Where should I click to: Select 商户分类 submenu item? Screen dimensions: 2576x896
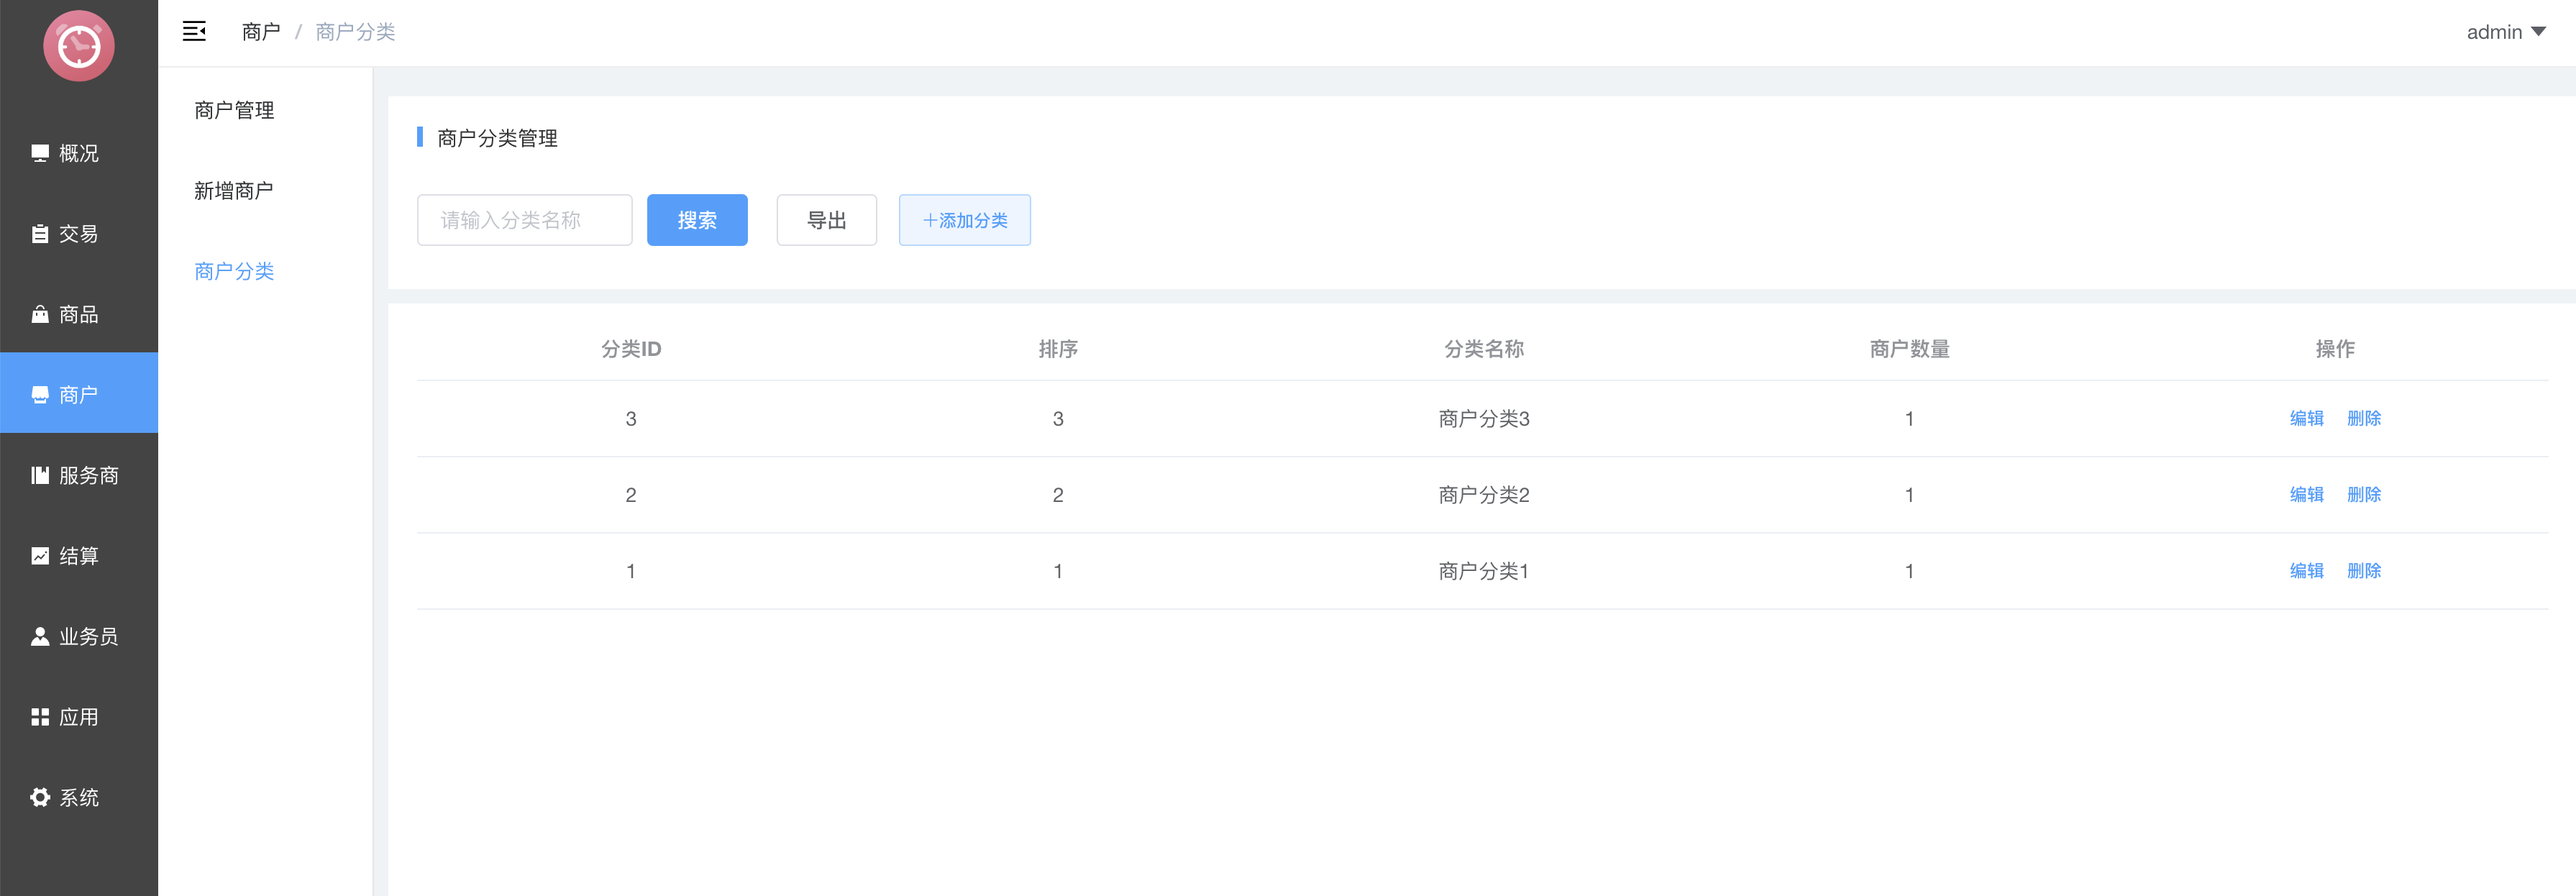point(234,271)
